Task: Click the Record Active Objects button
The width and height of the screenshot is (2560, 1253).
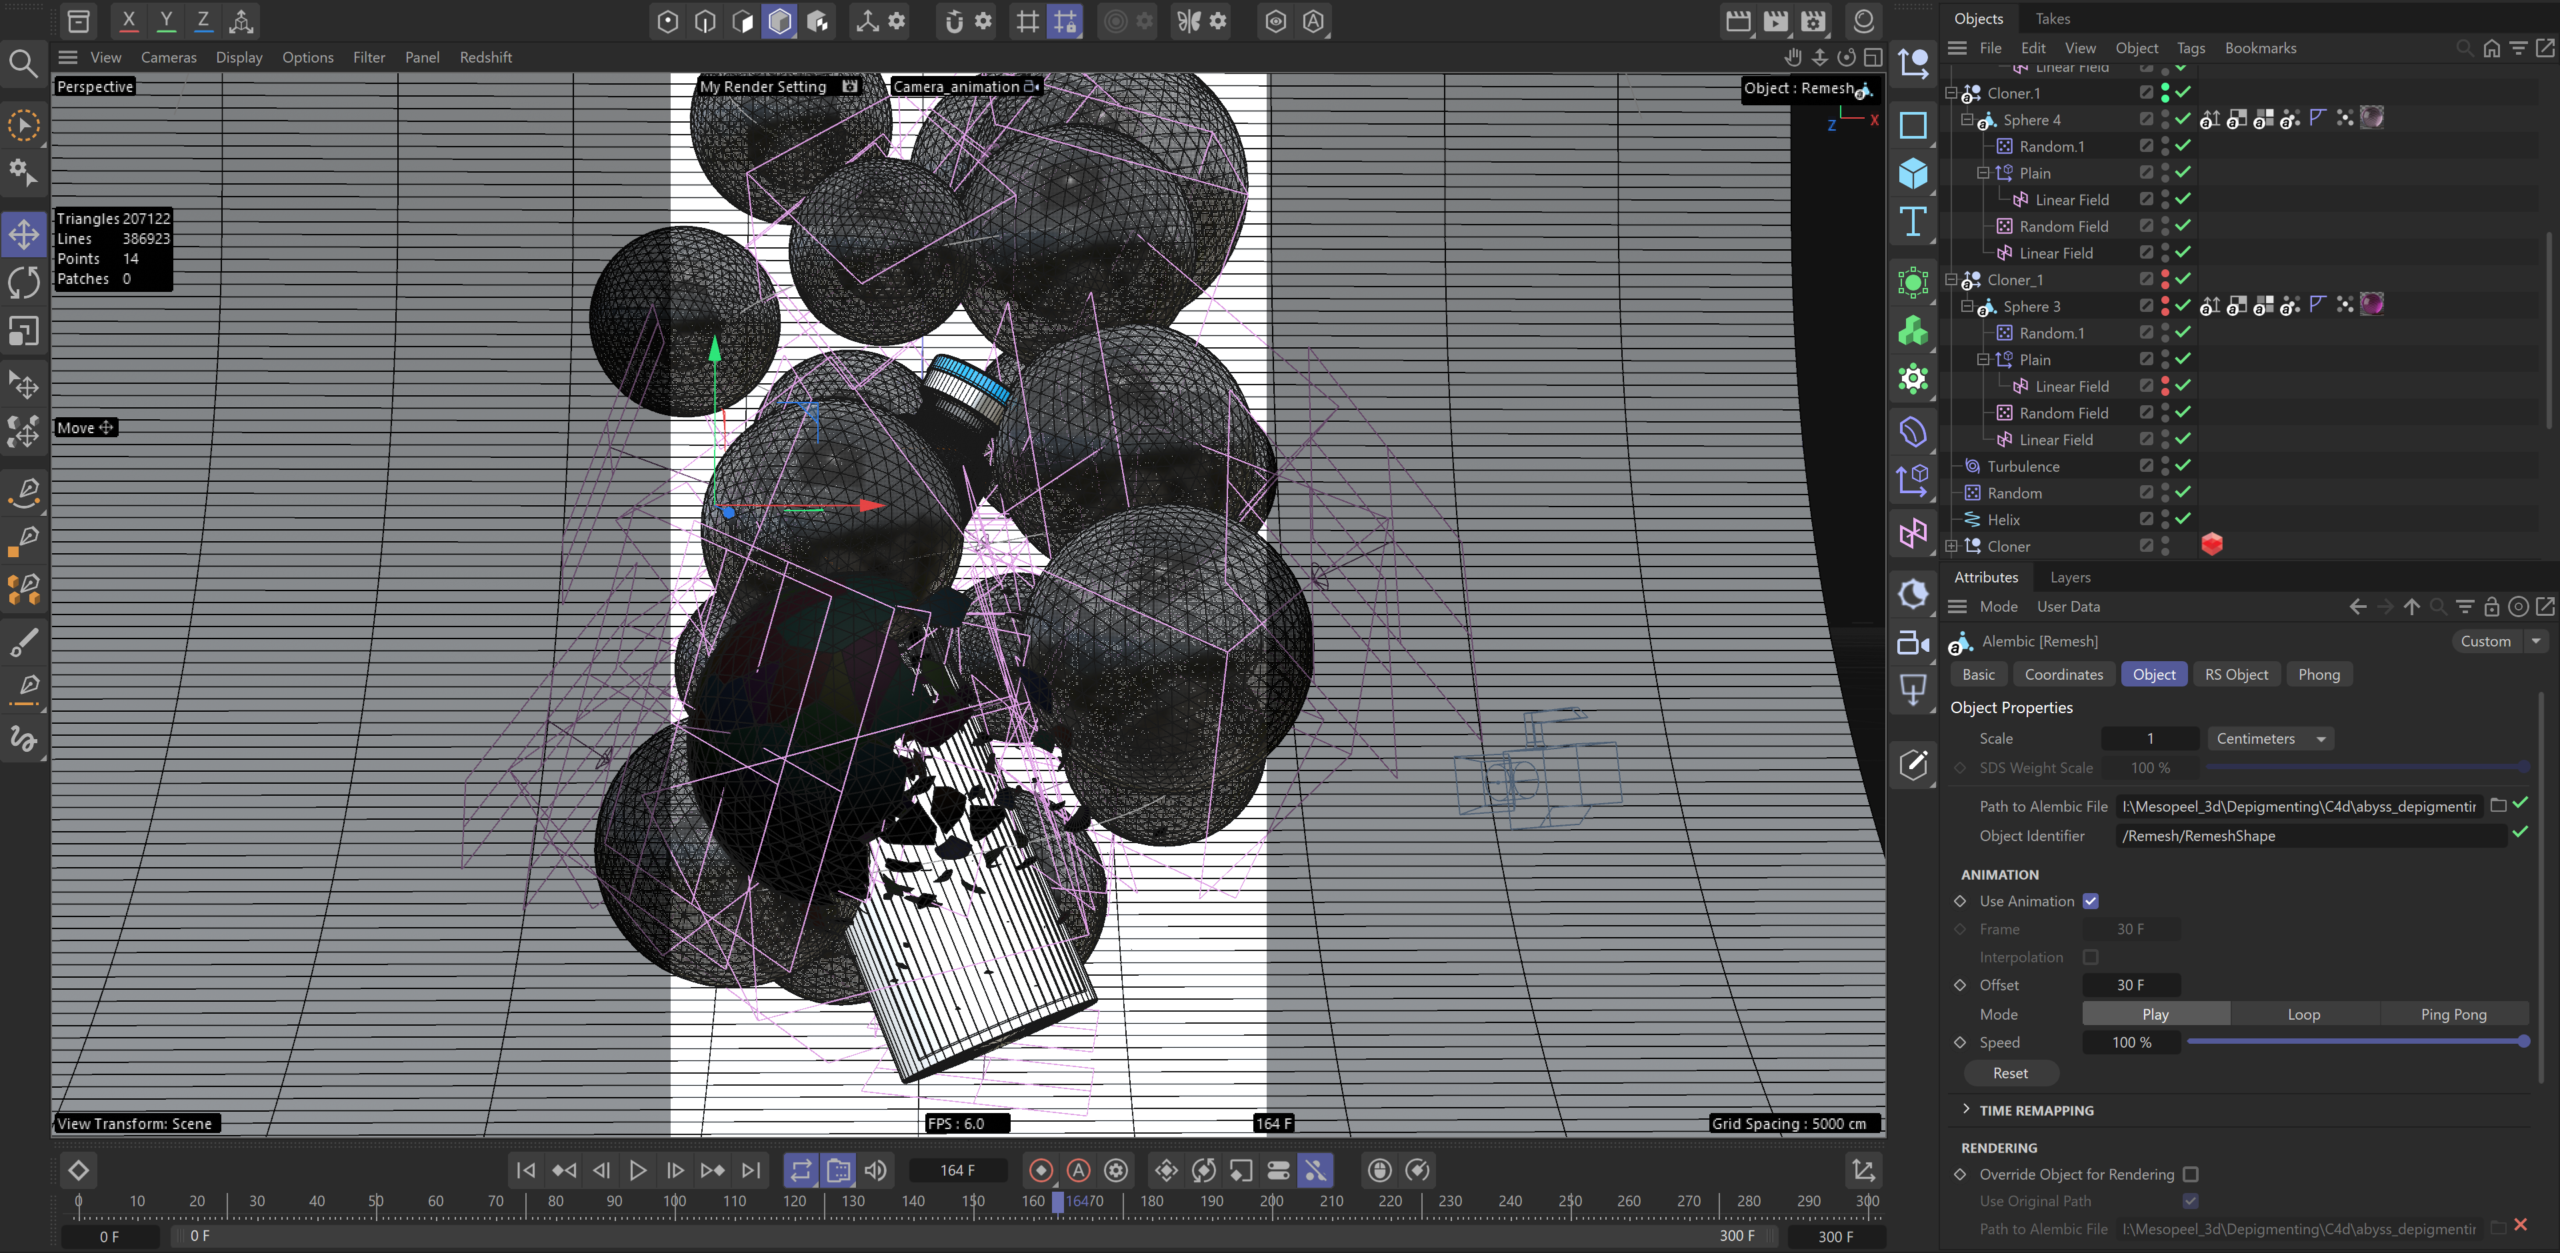Action: click(1041, 1170)
